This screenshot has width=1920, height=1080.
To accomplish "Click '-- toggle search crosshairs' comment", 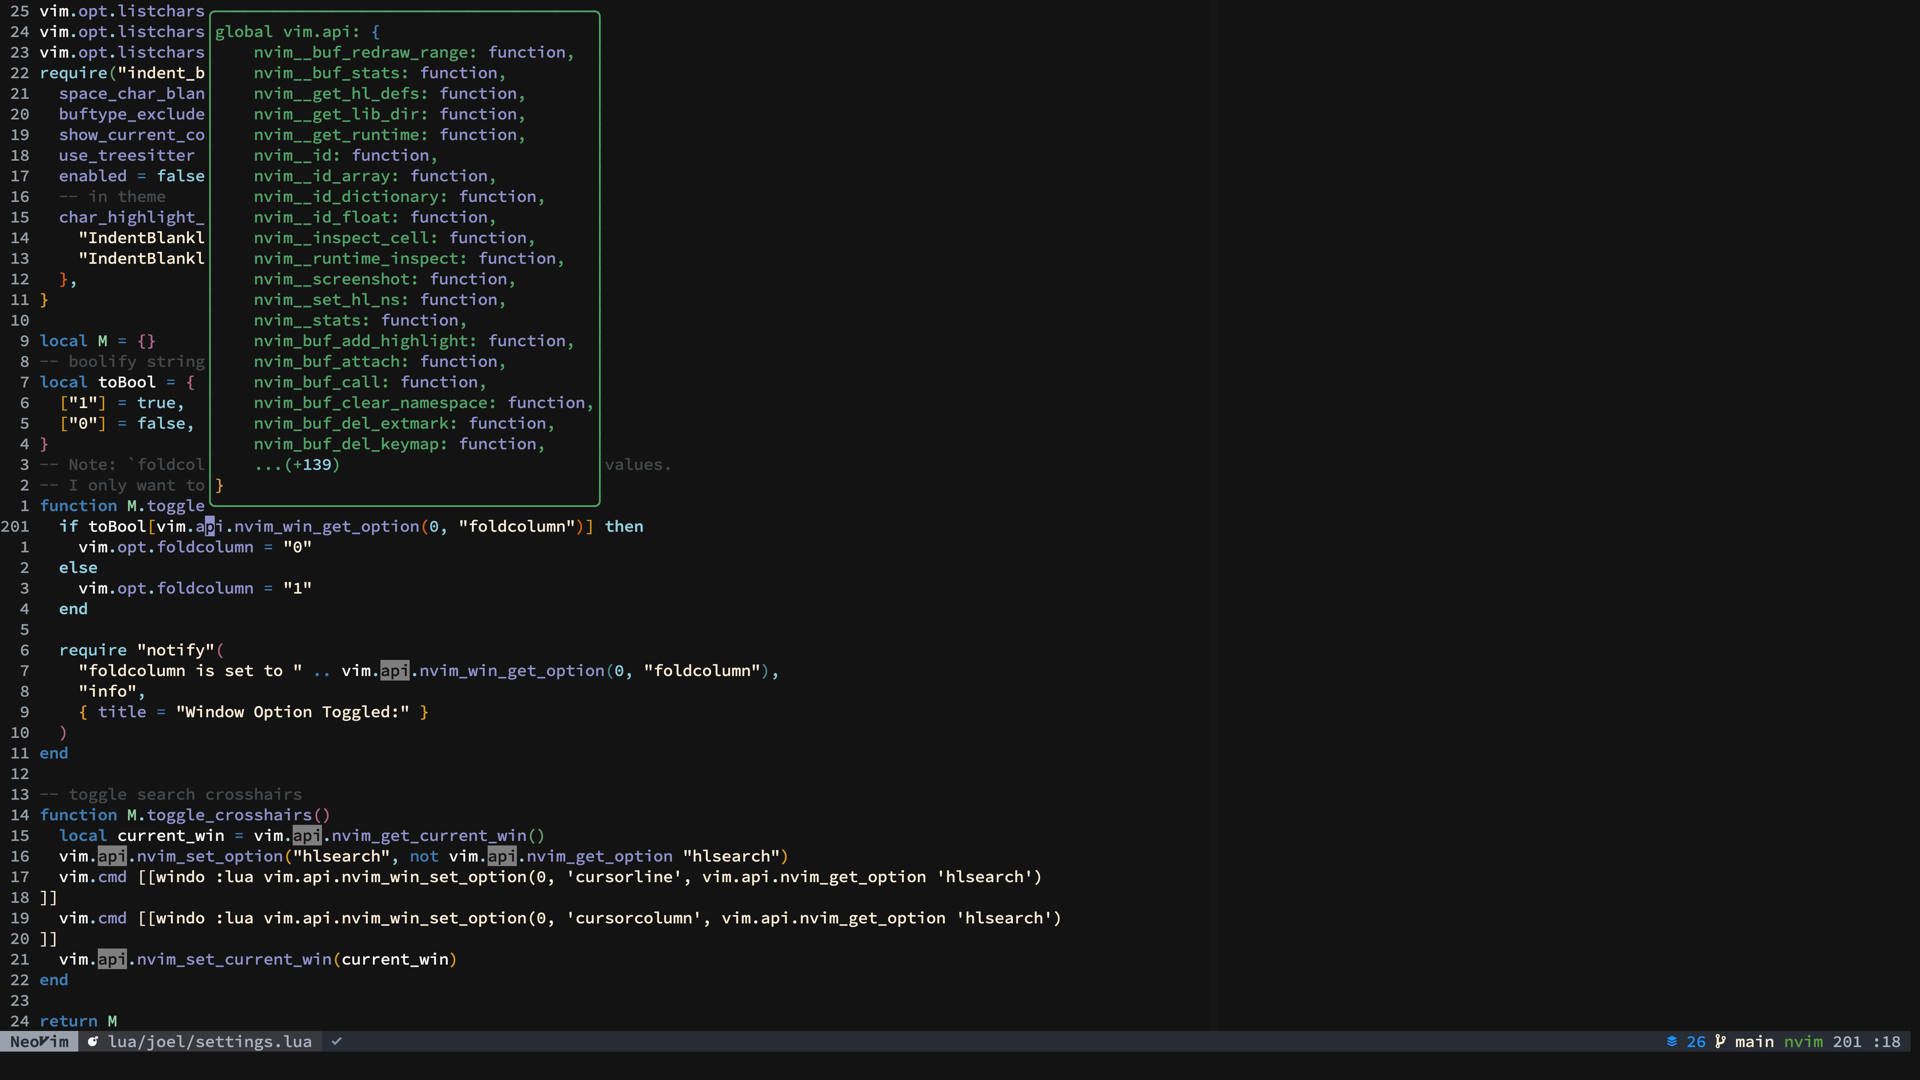I will click(x=171, y=794).
